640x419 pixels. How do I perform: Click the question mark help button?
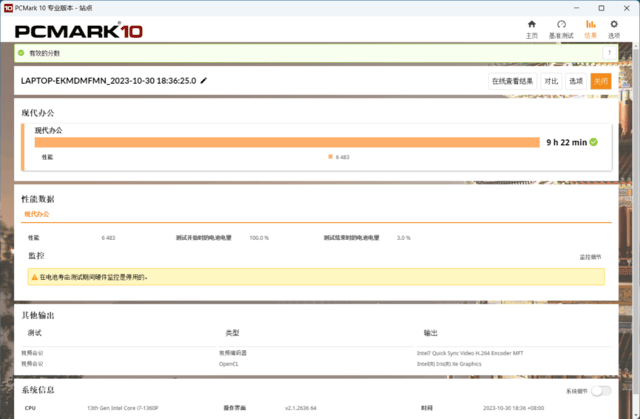[609, 53]
